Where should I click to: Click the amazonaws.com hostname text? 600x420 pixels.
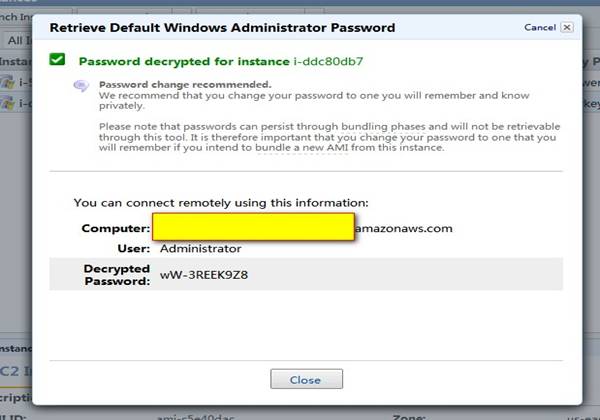click(x=404, y=228)
